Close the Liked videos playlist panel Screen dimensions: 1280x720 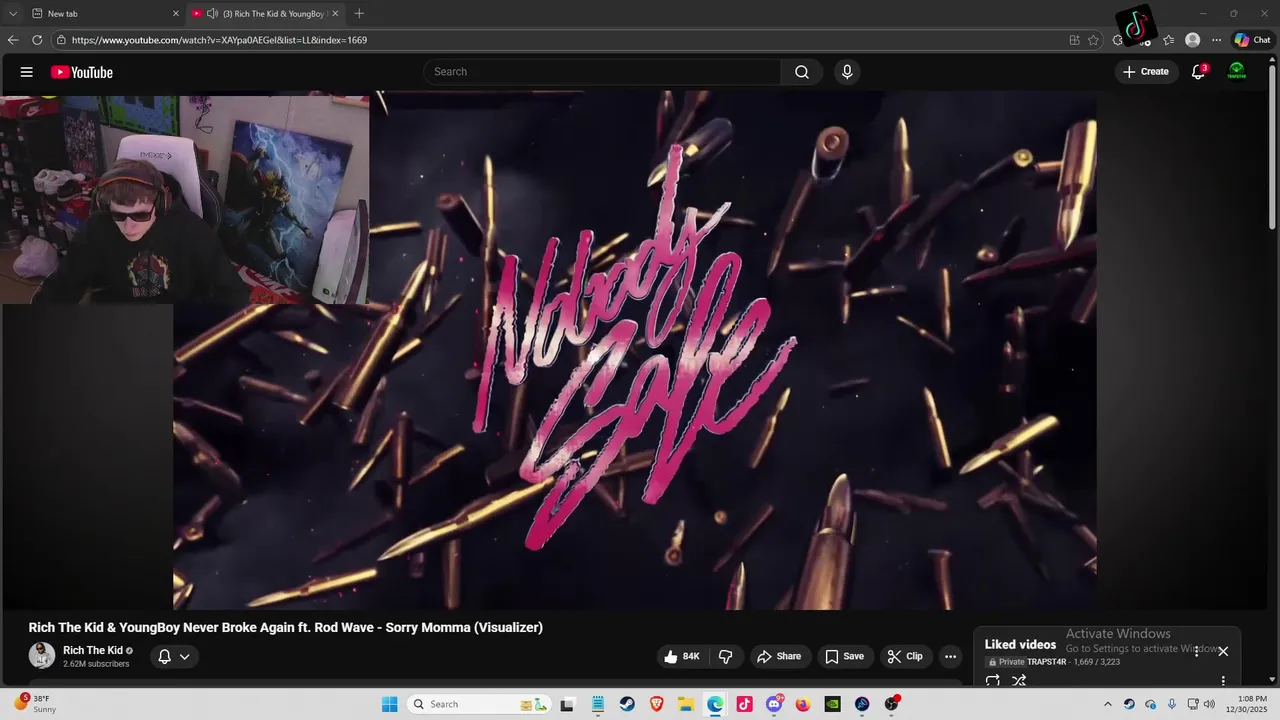1223,651
